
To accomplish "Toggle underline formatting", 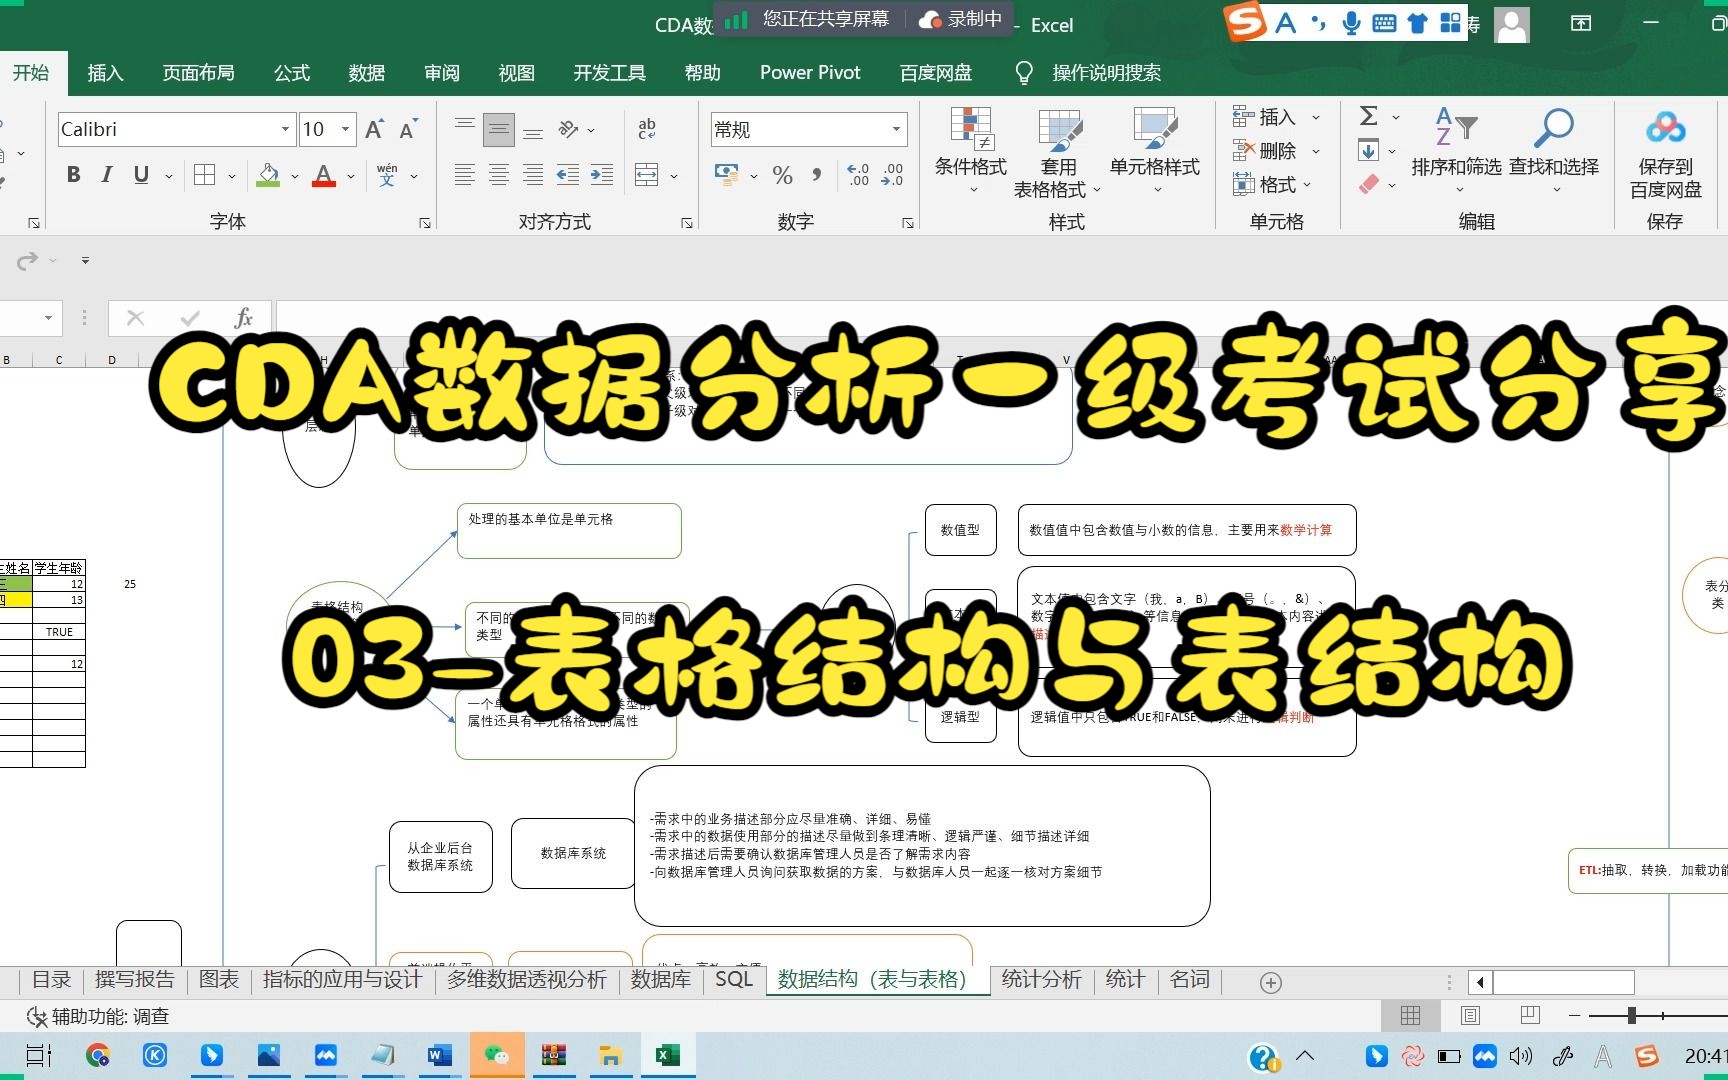I will pos(140,174).
